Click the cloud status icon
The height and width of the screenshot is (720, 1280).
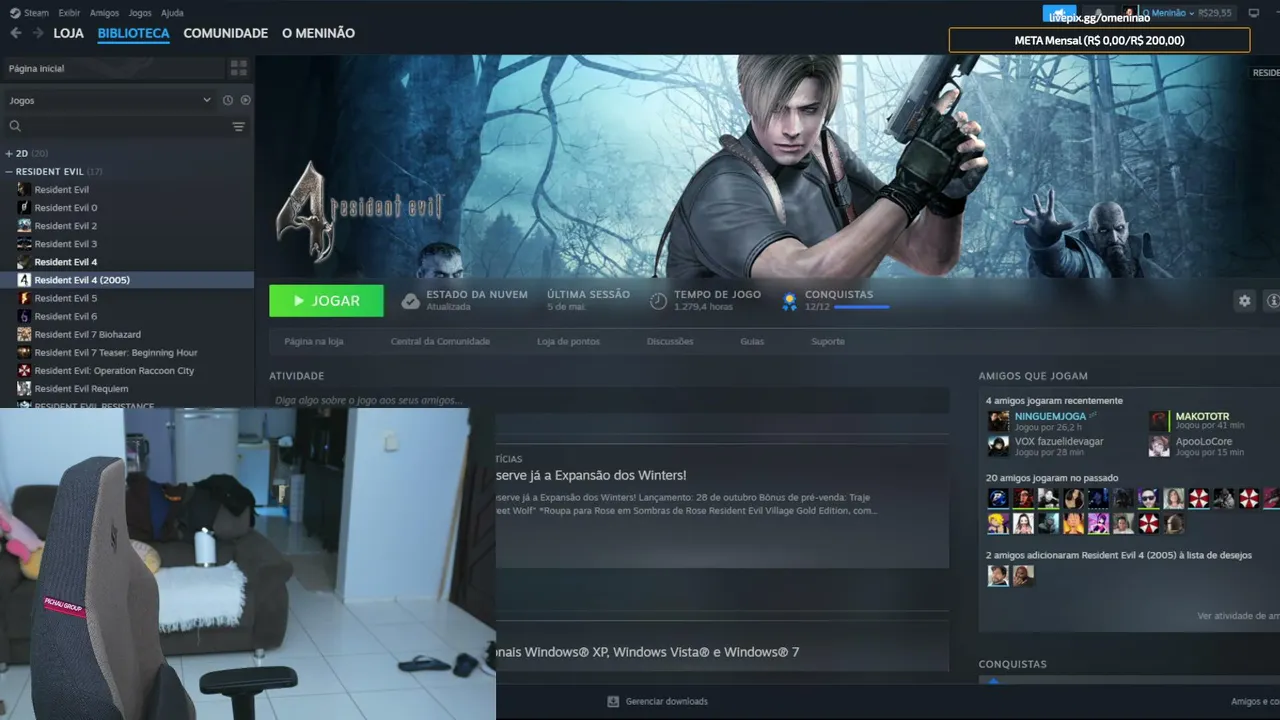pyautogui.click(x=410, y=300)
